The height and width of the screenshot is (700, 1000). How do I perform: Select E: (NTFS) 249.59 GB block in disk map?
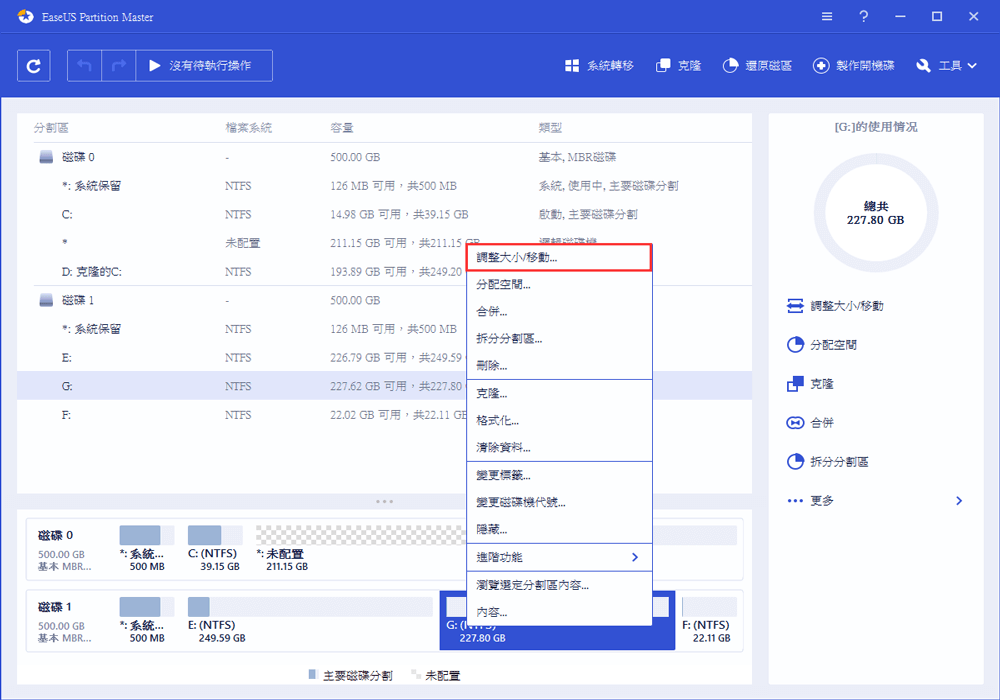click(310, 620)
